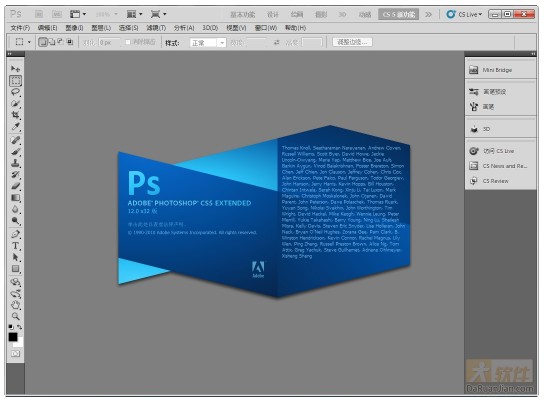The width and height of the screenshot is (544, 401).
Task: Select the History Brush tool
Action: (x=15, y=174)
